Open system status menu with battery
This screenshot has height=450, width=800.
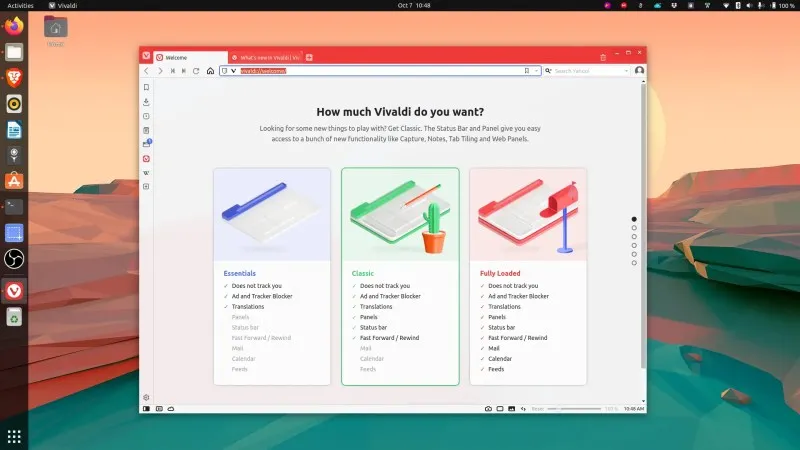point(758,6)
